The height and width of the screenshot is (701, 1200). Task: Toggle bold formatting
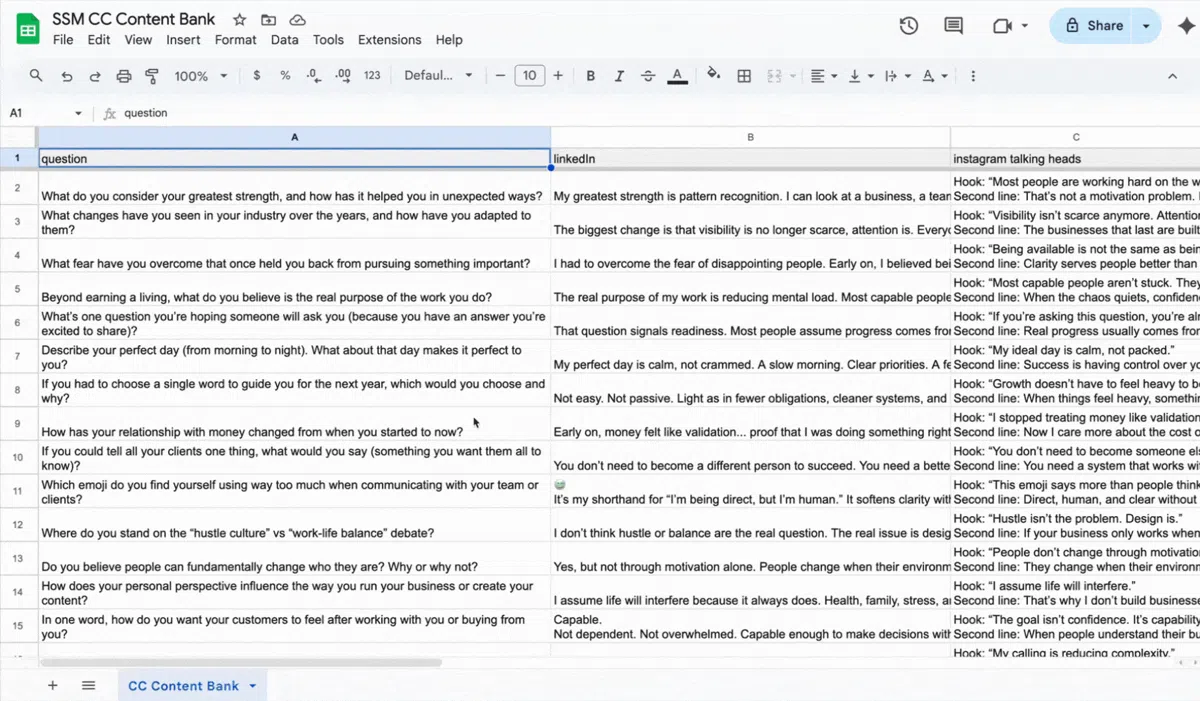click(x=591, y=76)
